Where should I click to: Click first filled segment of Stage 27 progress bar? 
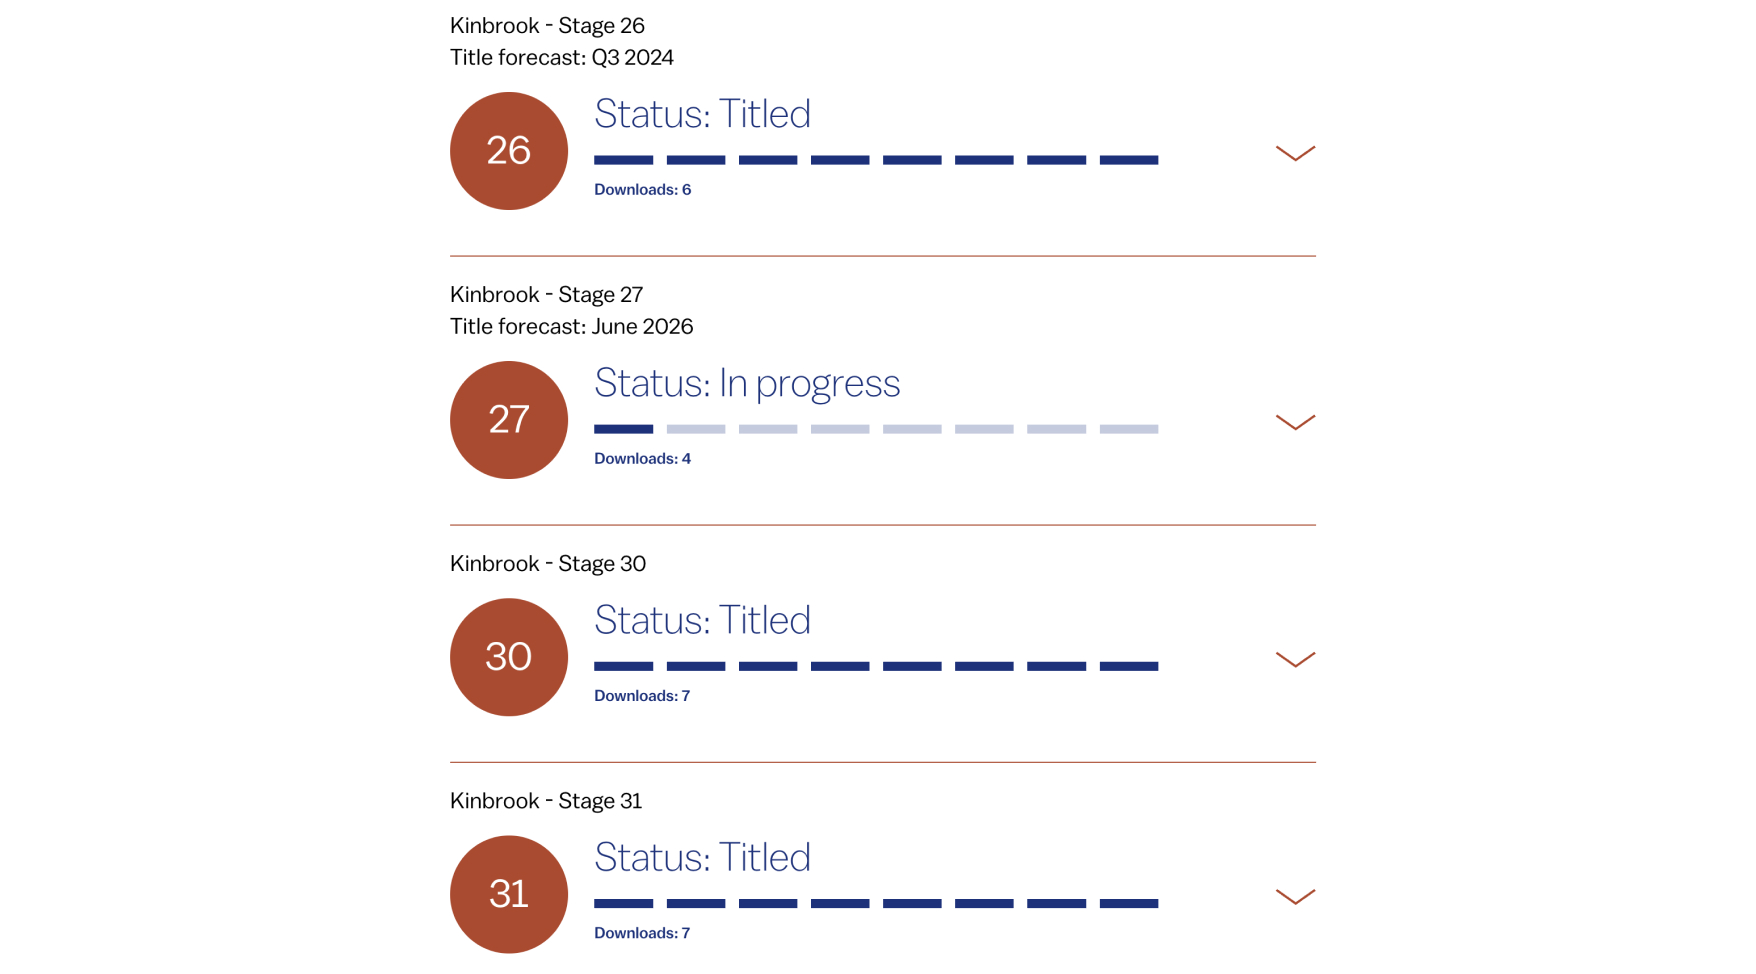pos(623,429)
